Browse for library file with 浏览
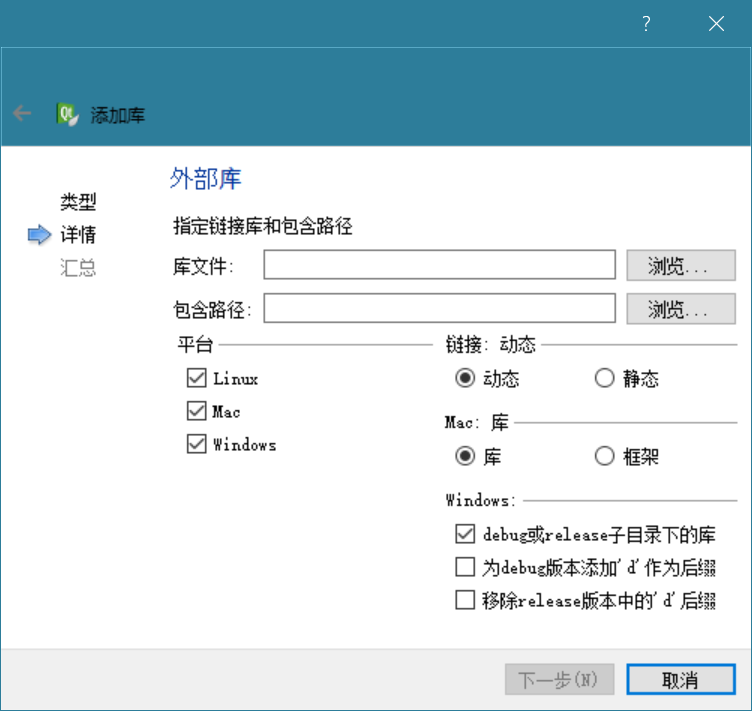 680,265
